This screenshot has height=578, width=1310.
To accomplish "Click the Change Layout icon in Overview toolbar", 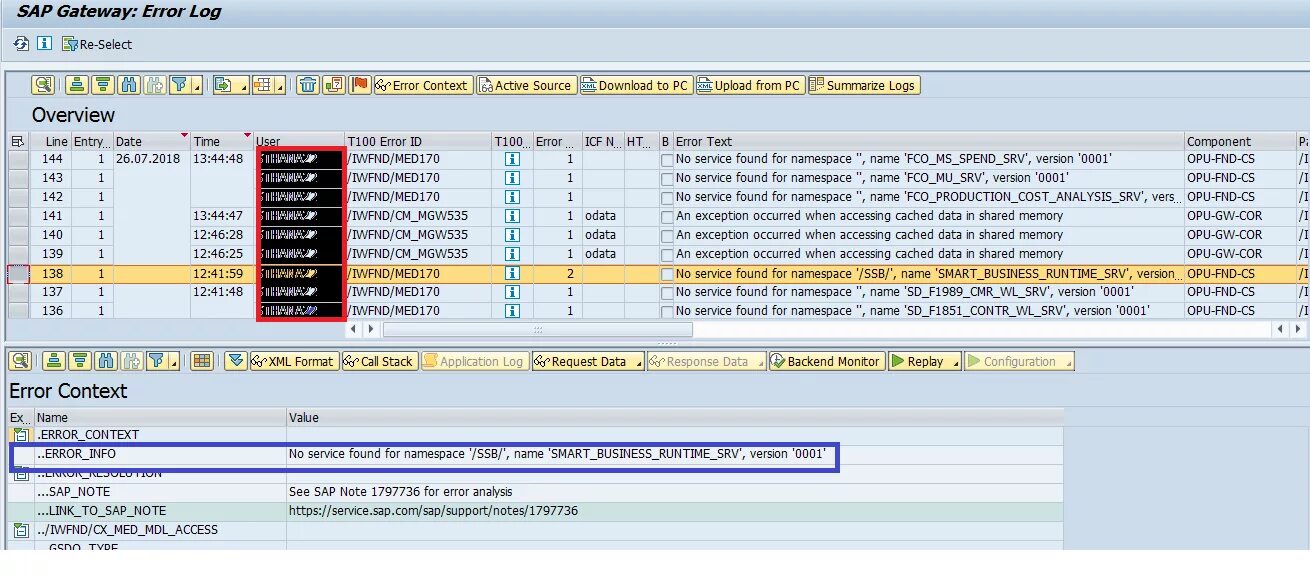I will pyautogui.click(x=263, y=85).
